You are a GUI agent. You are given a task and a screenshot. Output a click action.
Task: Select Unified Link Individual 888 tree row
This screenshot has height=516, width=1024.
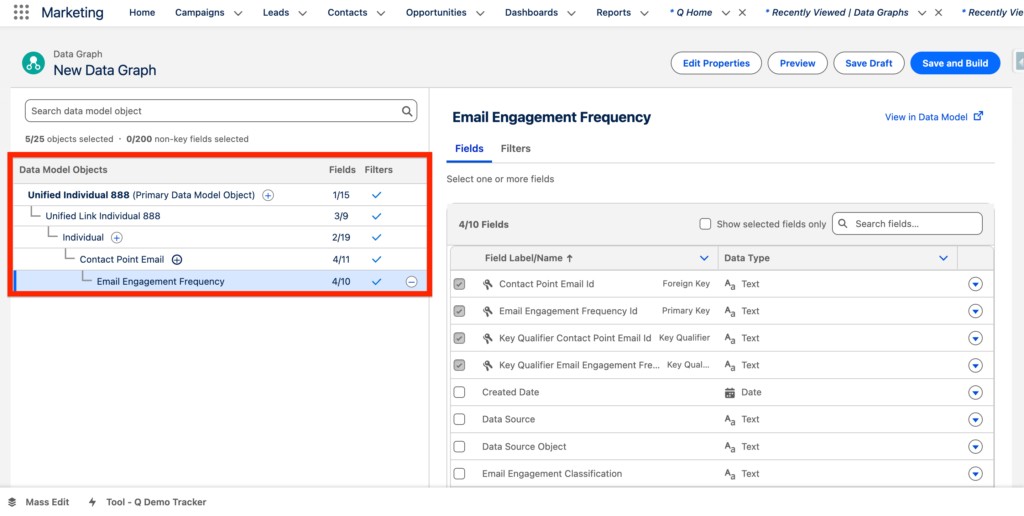point(102,216)
